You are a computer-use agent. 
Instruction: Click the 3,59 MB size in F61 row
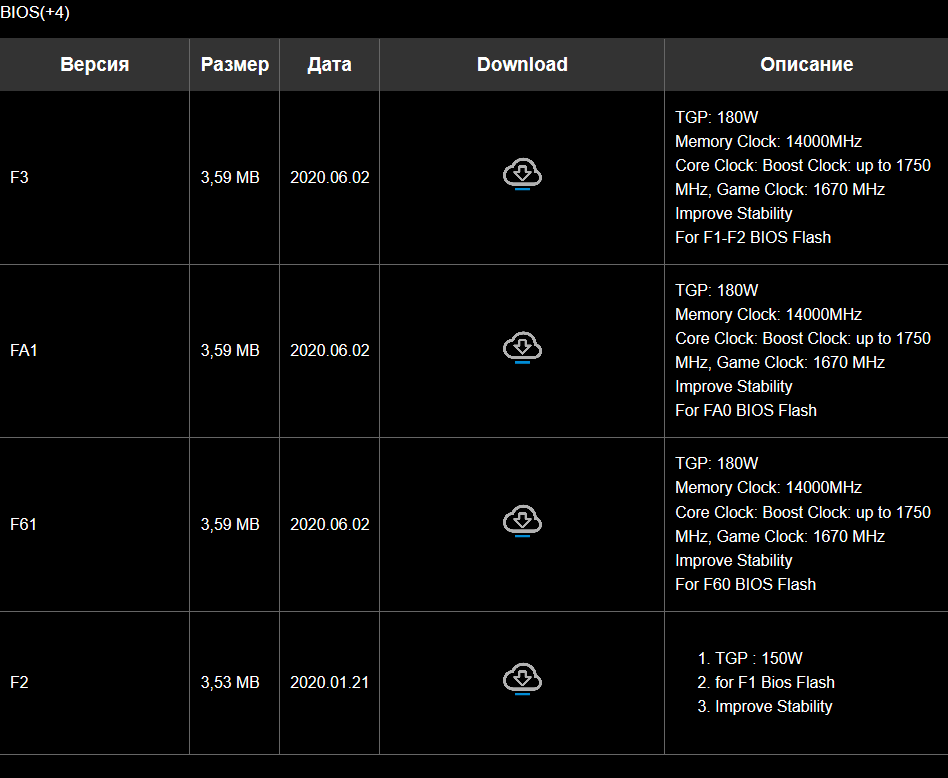230,524
